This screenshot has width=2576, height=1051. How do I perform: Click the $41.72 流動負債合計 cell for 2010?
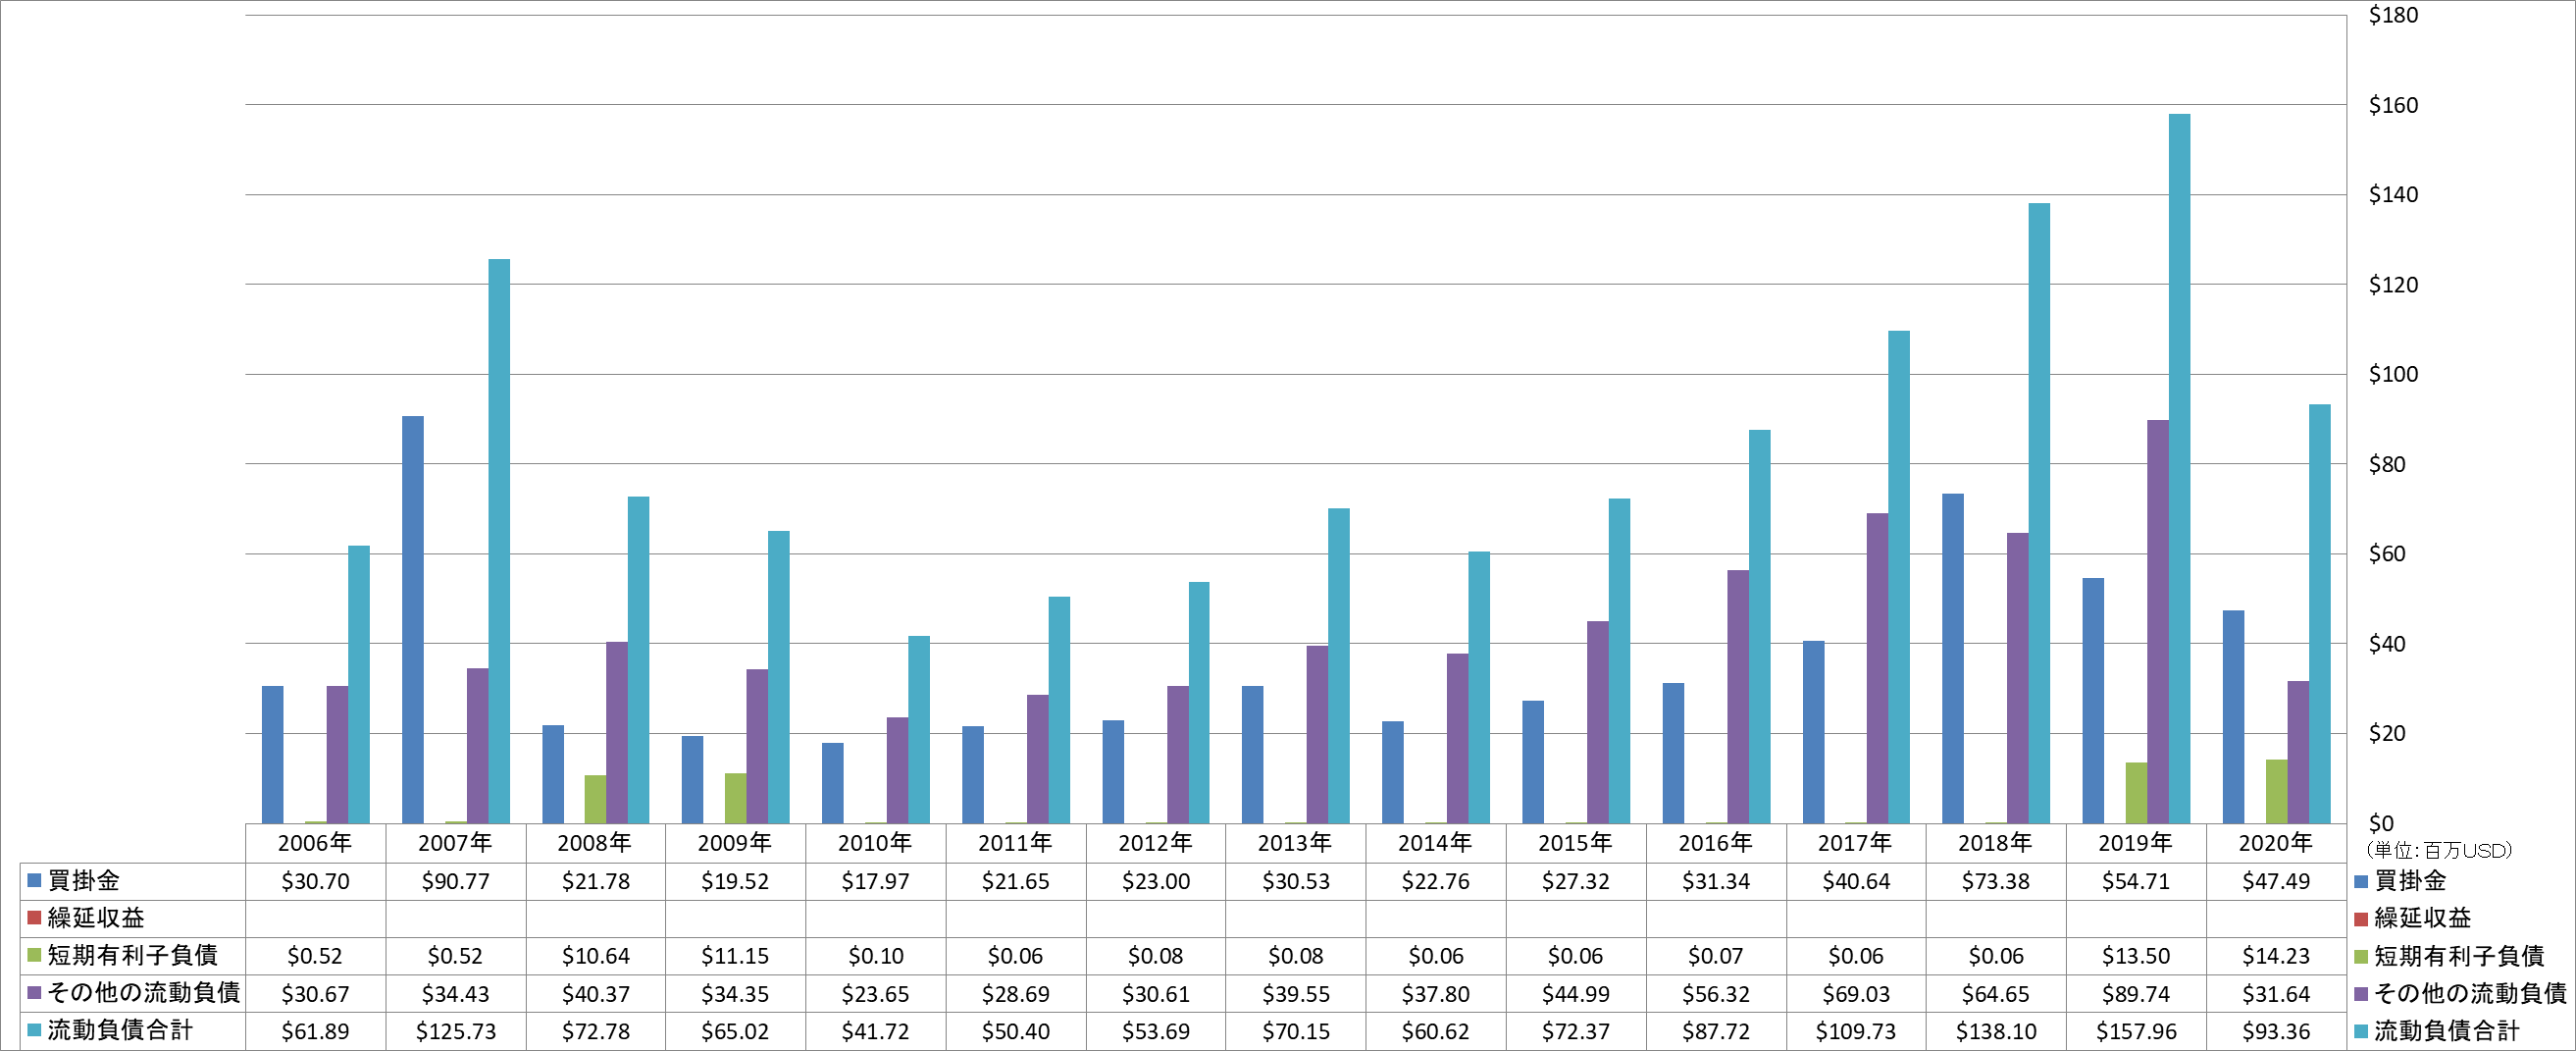[875, 1031]
